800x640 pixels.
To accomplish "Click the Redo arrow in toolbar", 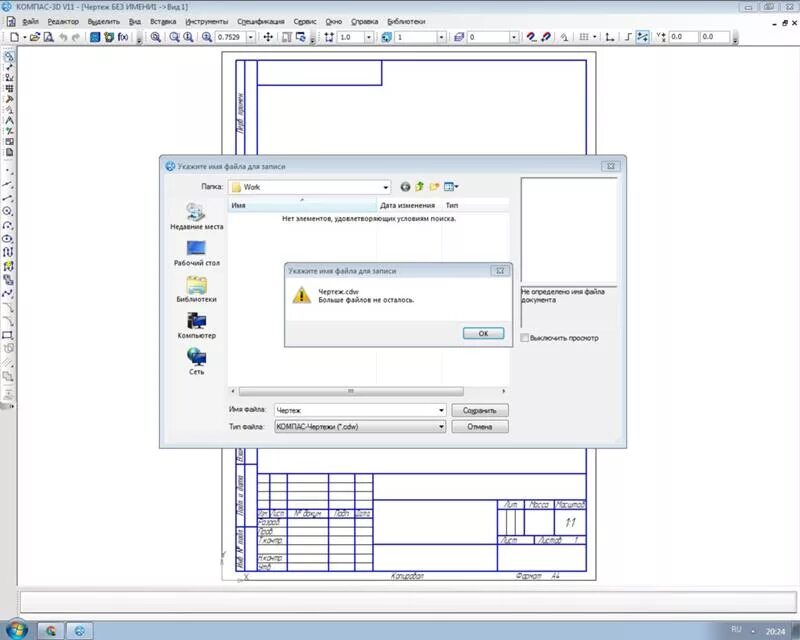I will 76,37.
